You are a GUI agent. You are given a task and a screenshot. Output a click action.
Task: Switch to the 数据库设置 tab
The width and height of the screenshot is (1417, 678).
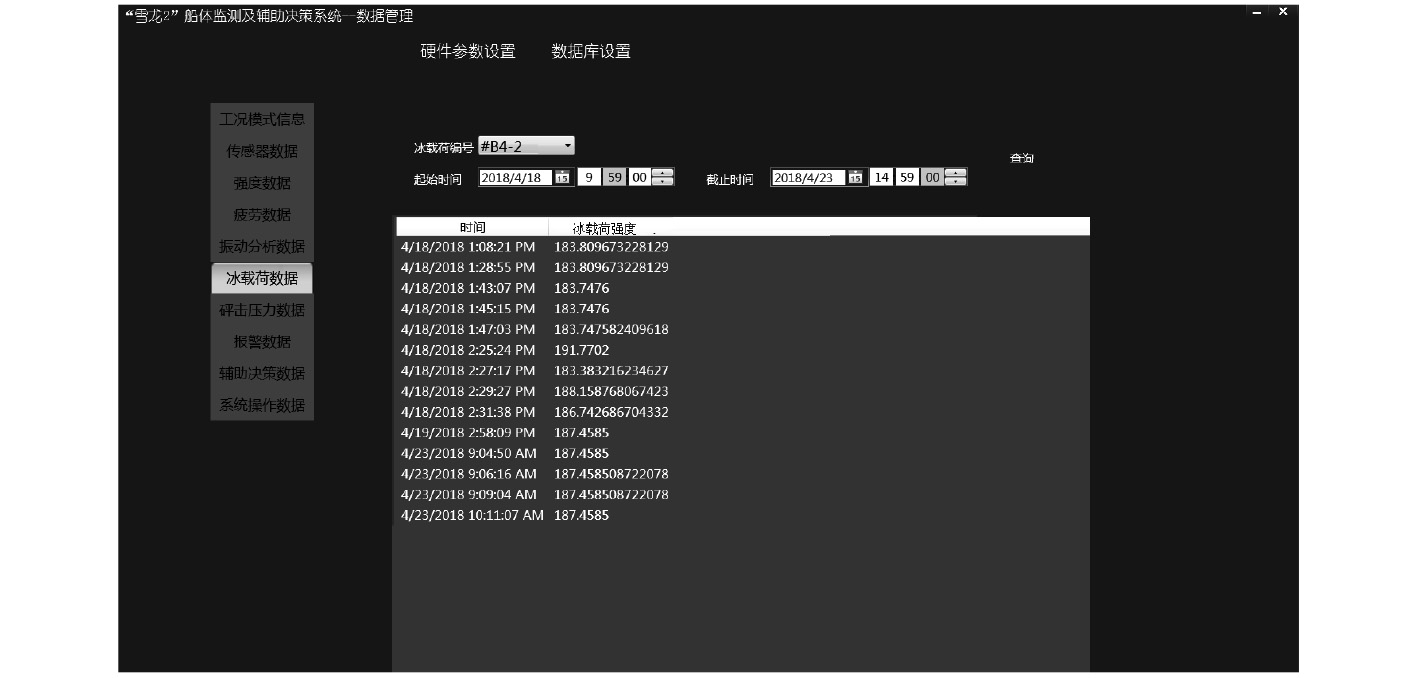pos(591,52)
